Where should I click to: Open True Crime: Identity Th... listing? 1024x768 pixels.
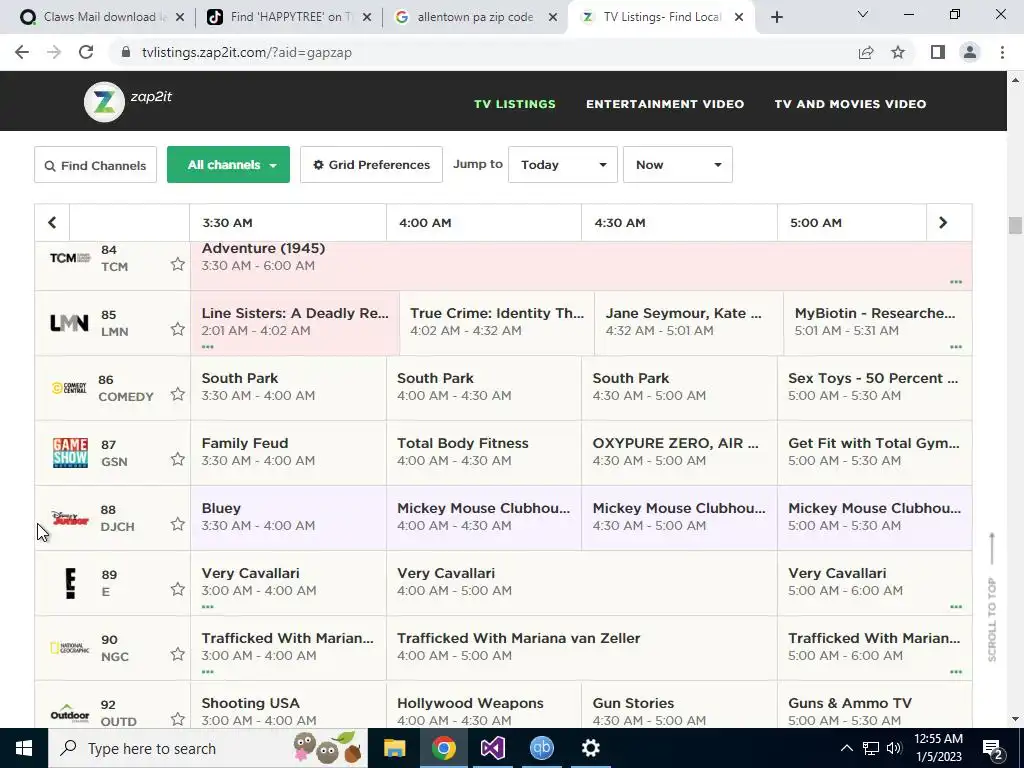(497, 323)
